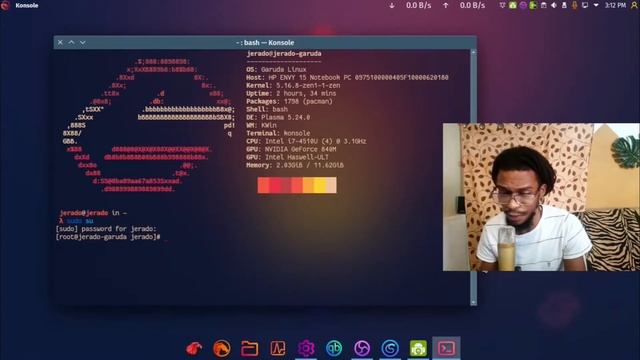Image resolution: width=640 pixels, height=360 pixels.
Task: Open the Konsole application menu in top panel
Action: [27, 5]
